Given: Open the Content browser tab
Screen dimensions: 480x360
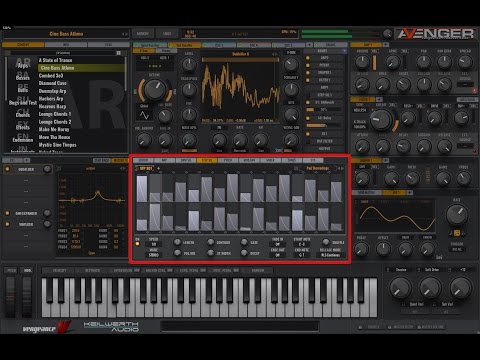Looking at the screenshot, I should pos(23,44).
